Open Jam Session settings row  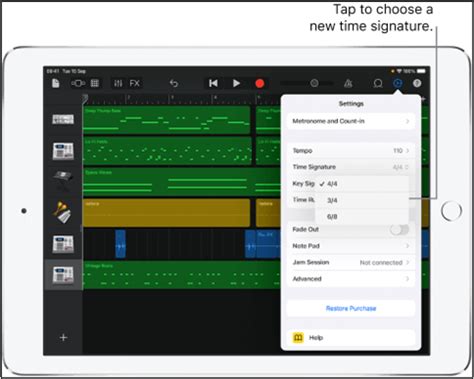point(351,262)
